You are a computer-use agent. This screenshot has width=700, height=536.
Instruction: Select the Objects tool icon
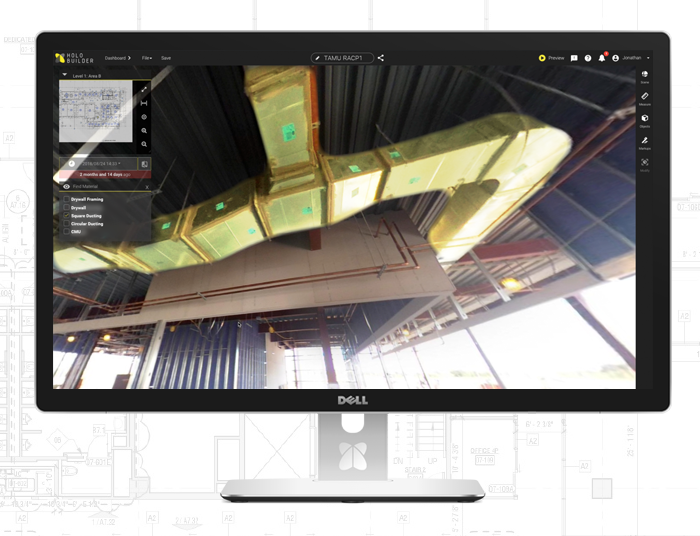644,118
